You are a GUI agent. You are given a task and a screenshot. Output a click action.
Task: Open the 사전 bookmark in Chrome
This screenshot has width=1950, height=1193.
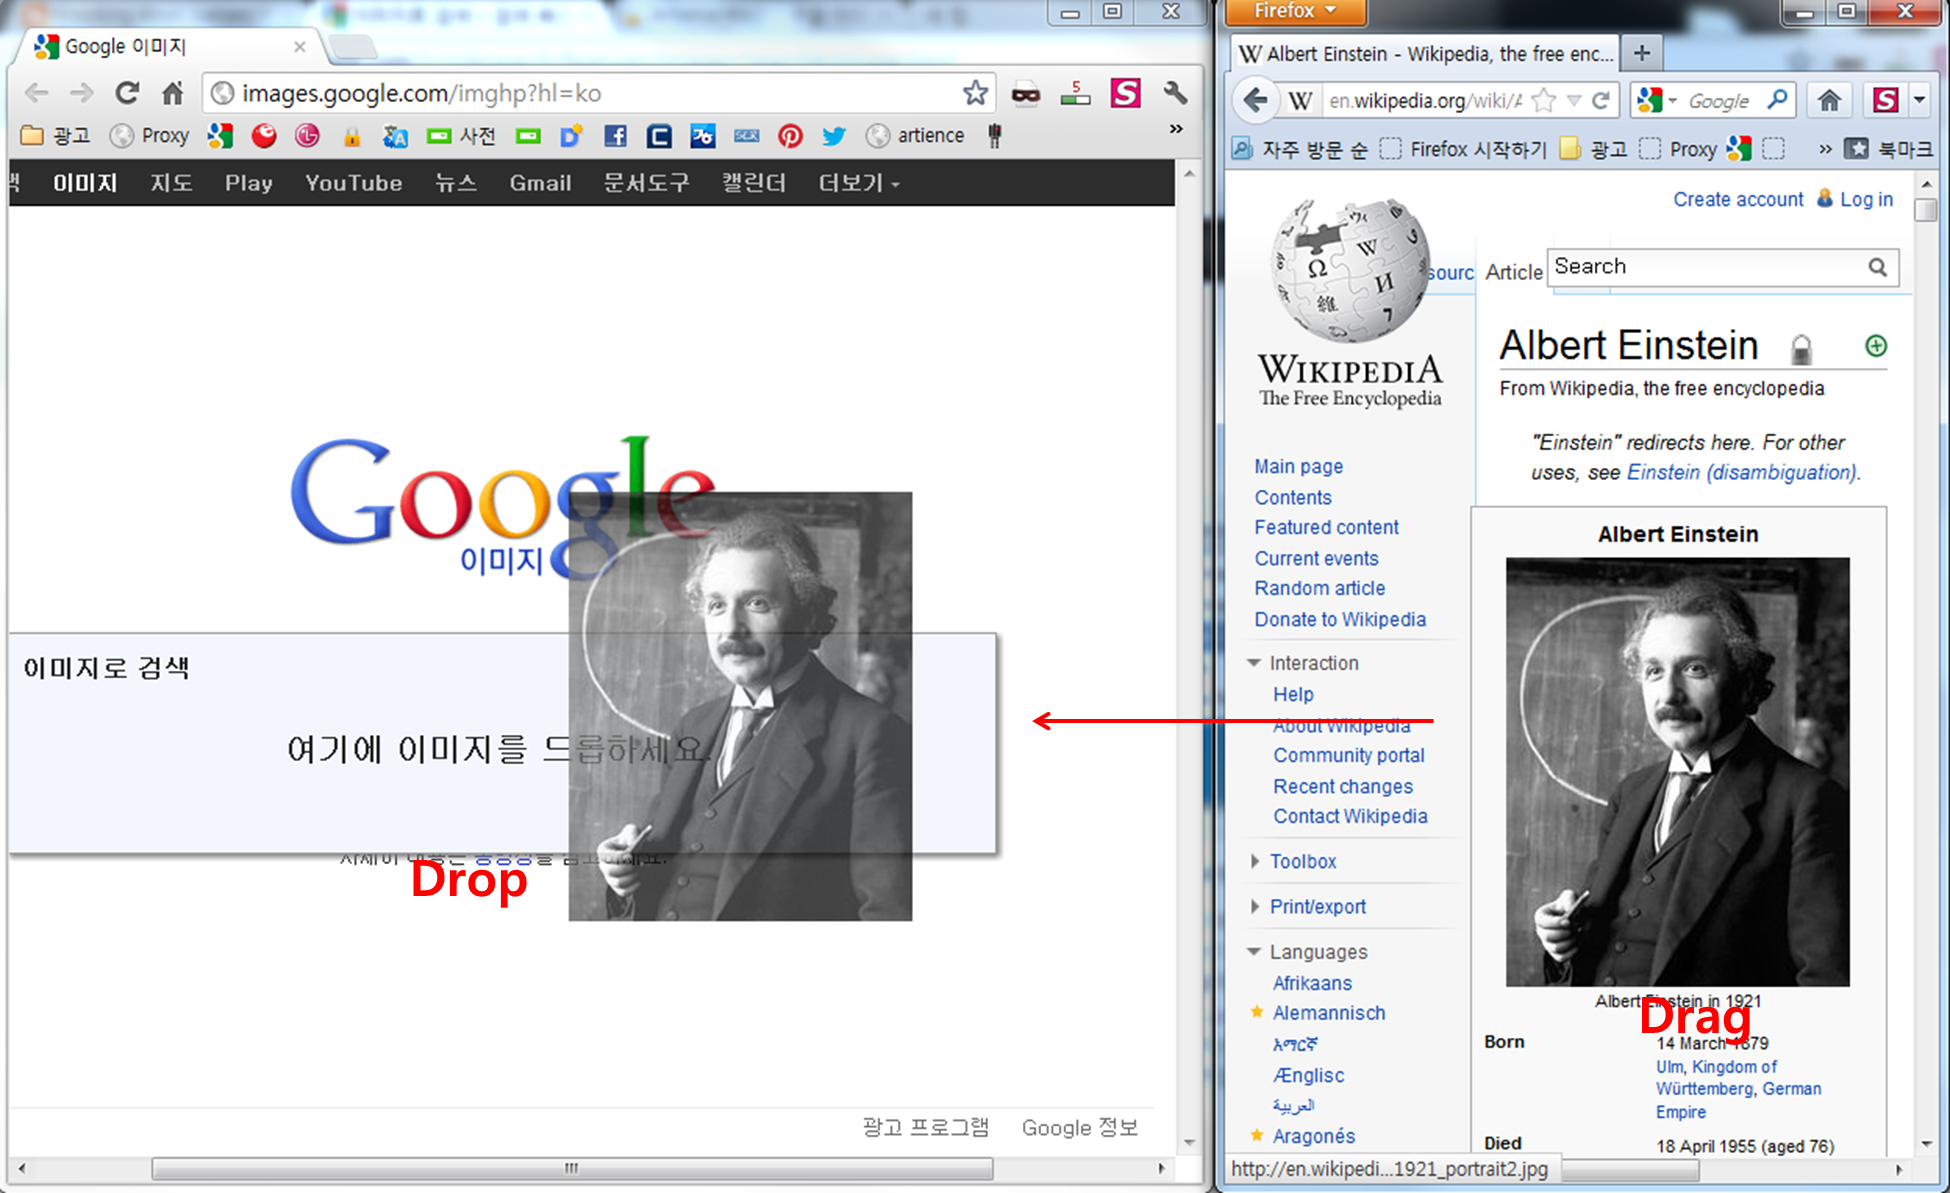pos(461,136)
